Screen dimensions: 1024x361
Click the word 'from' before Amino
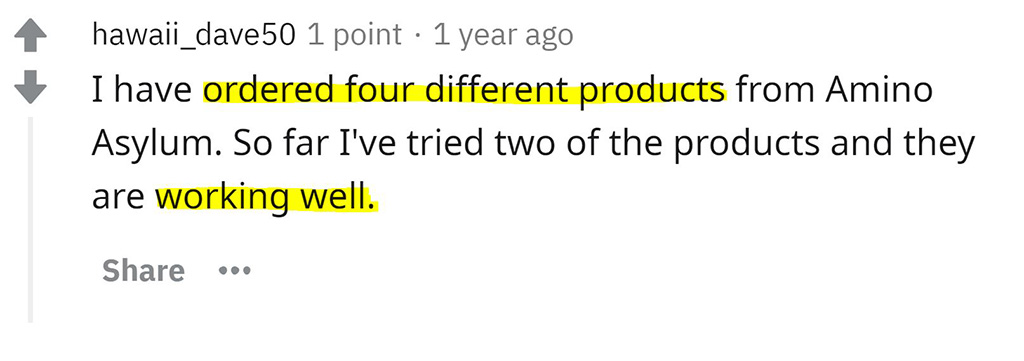click(x=776, y=90)
